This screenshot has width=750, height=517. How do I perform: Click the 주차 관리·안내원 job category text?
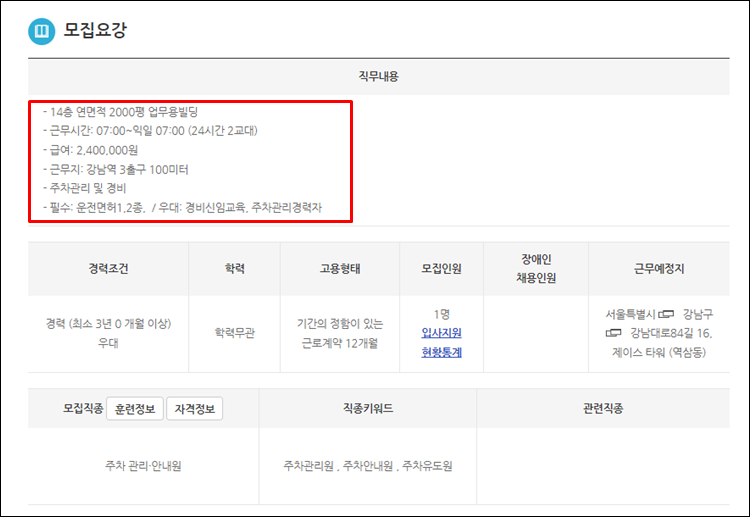pos(143,466)
